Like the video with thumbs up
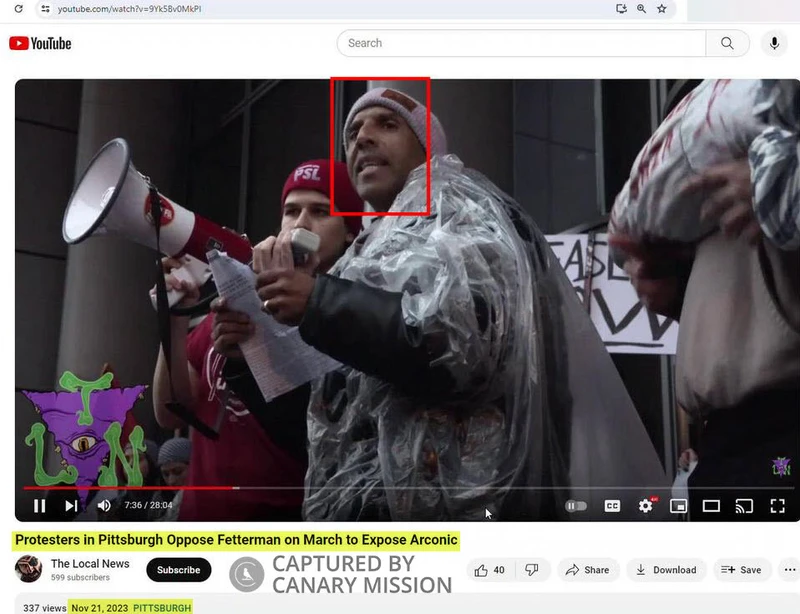The image size is (800, 614). (490, 570)
